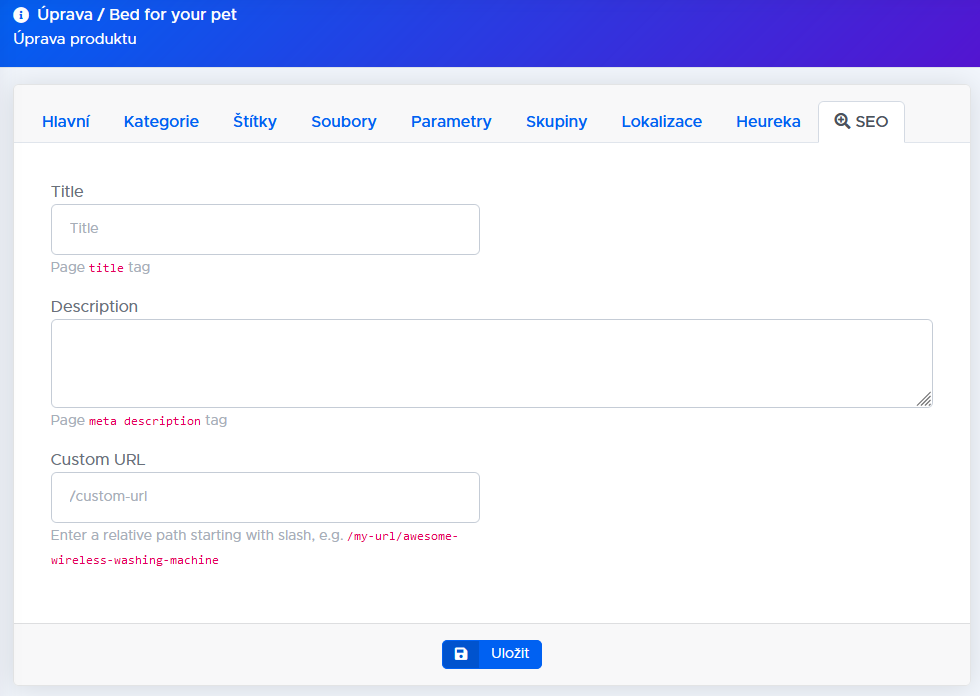Switch to the Skupiny tab

(x=556, y=122)
